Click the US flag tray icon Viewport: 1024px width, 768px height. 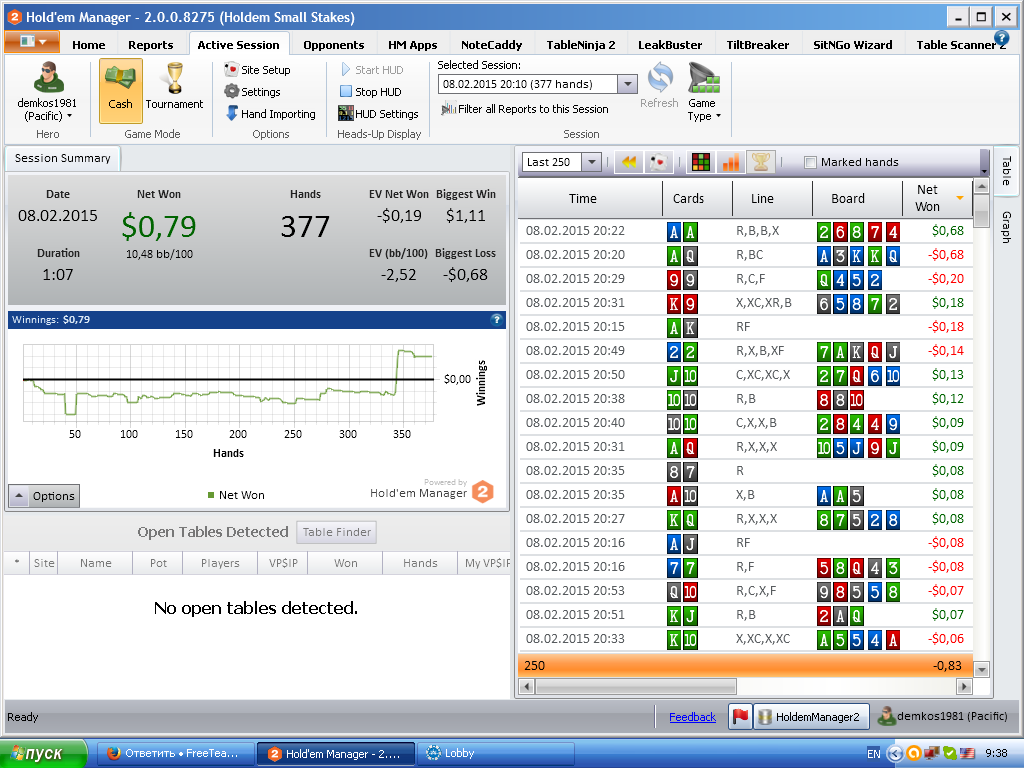coord(967,754)
